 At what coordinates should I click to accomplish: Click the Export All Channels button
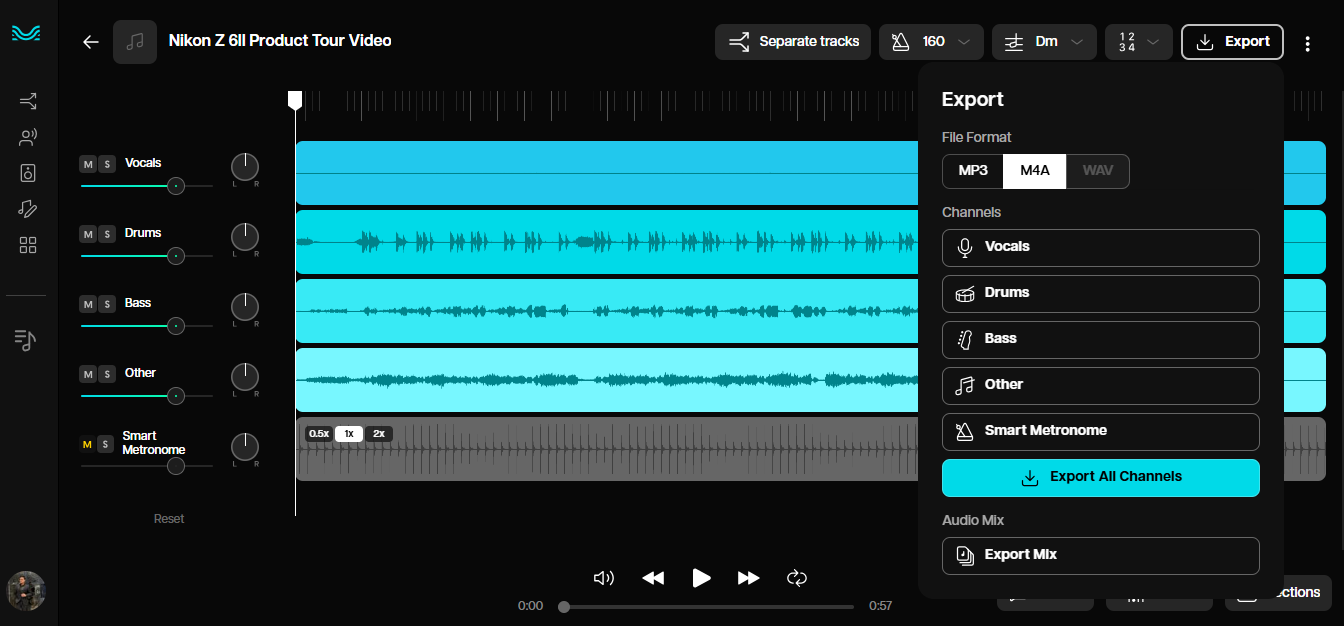(x=1100, y=478)
